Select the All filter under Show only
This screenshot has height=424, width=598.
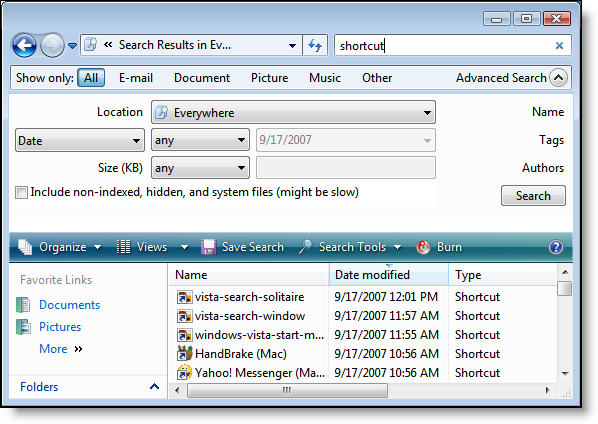tap(91, 78)
